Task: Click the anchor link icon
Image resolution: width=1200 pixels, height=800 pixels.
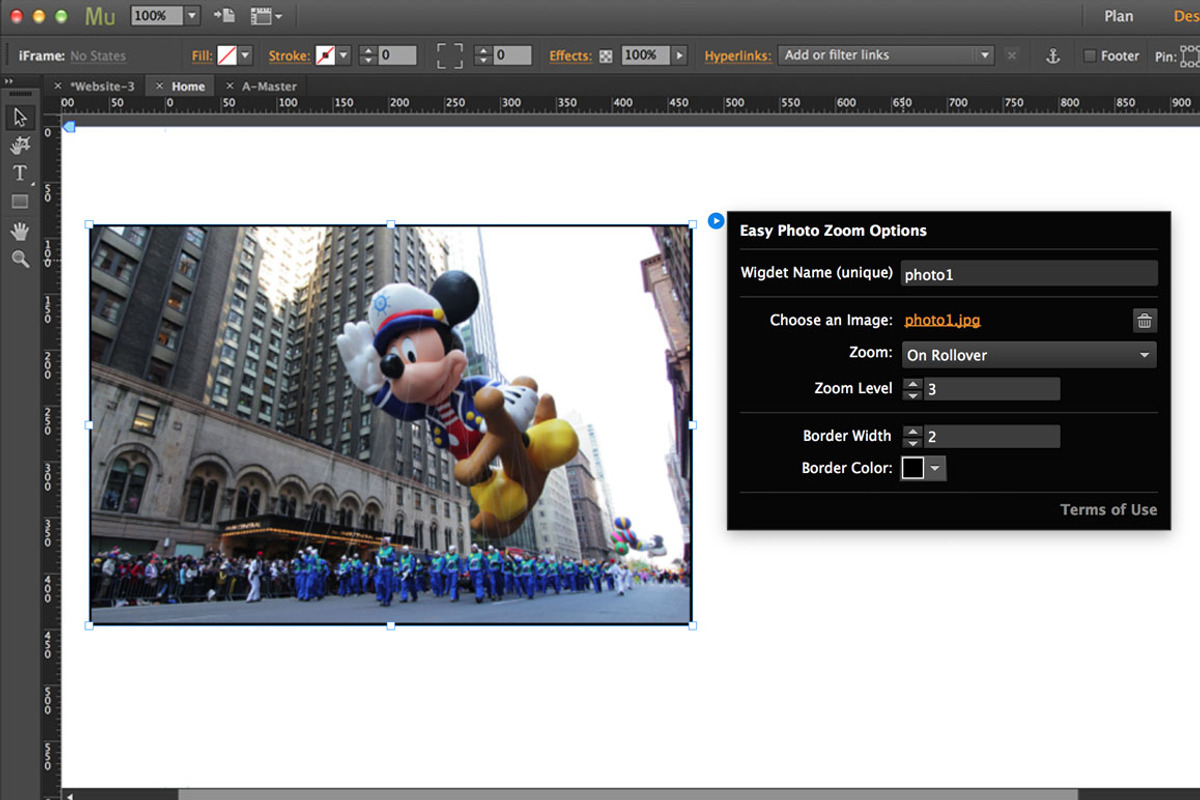Action: coord(1052,56)
